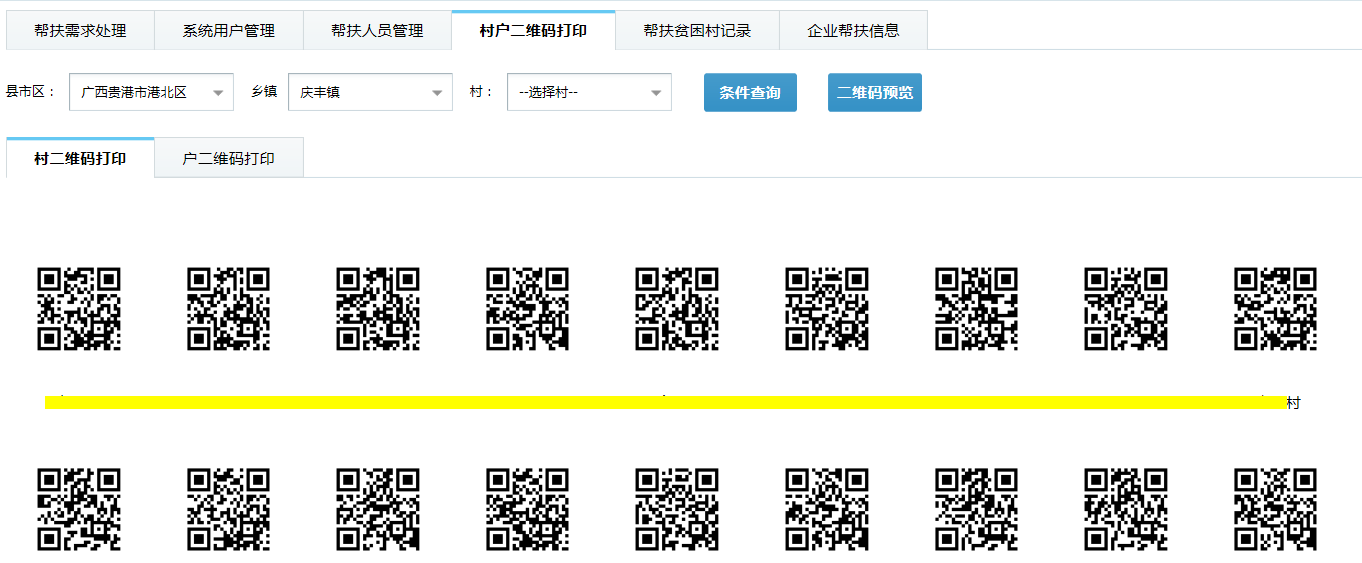Viewport: 1362px width, 563px height.
Task: Expand the 县市区 dropdown showing 广西贵港市港北区
Action: 151,92
